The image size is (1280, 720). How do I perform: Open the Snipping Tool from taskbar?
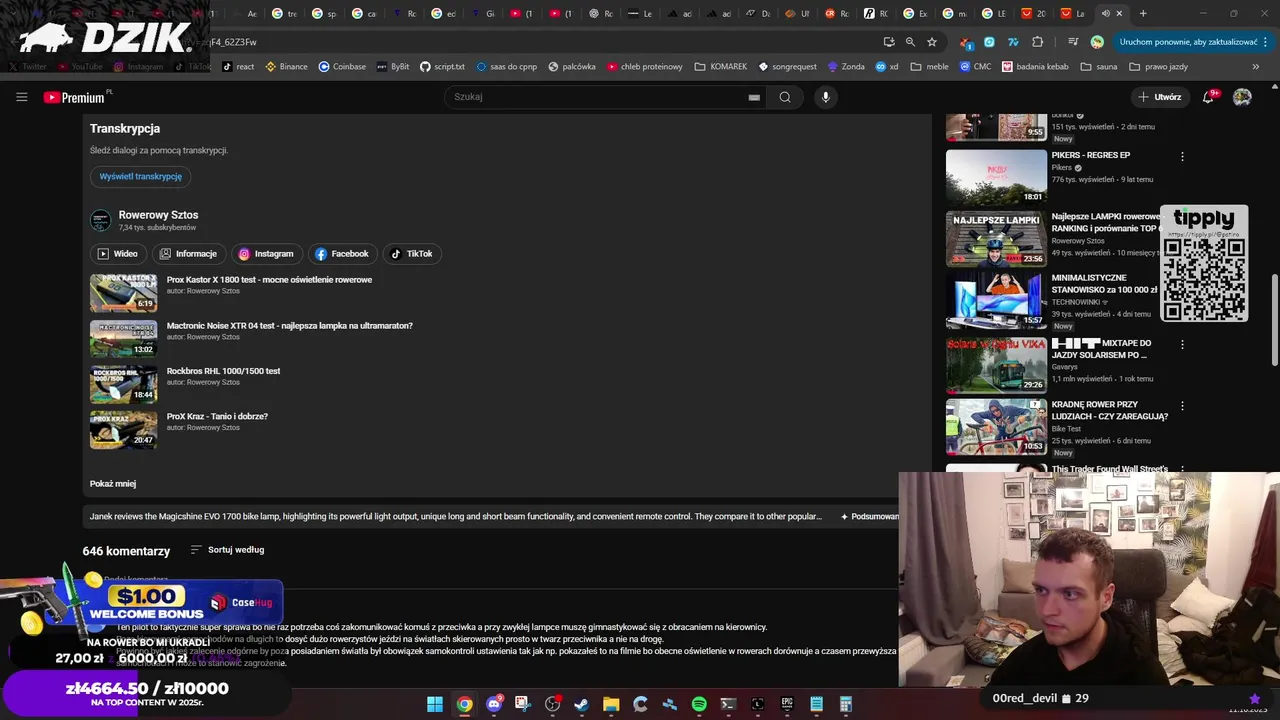523,704
